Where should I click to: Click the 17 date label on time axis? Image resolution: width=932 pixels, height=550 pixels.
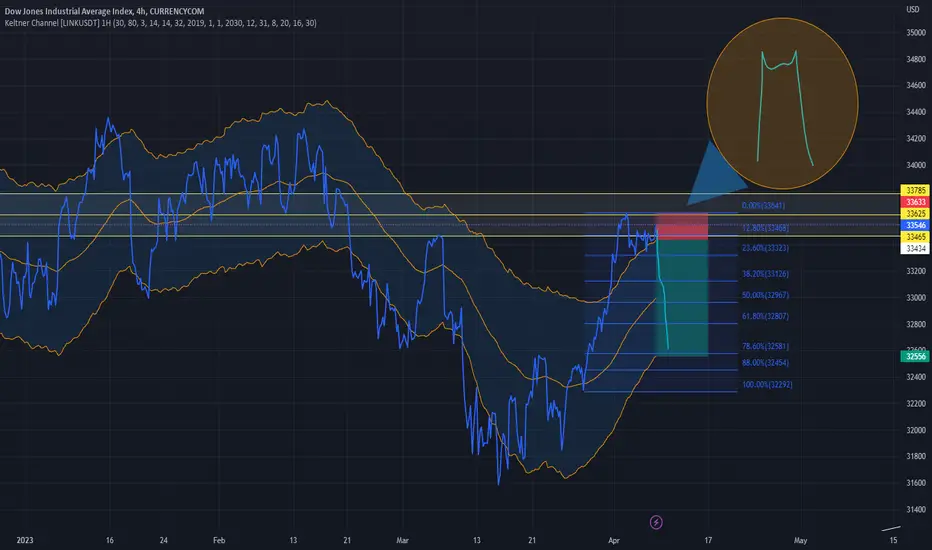coord(708,540)
